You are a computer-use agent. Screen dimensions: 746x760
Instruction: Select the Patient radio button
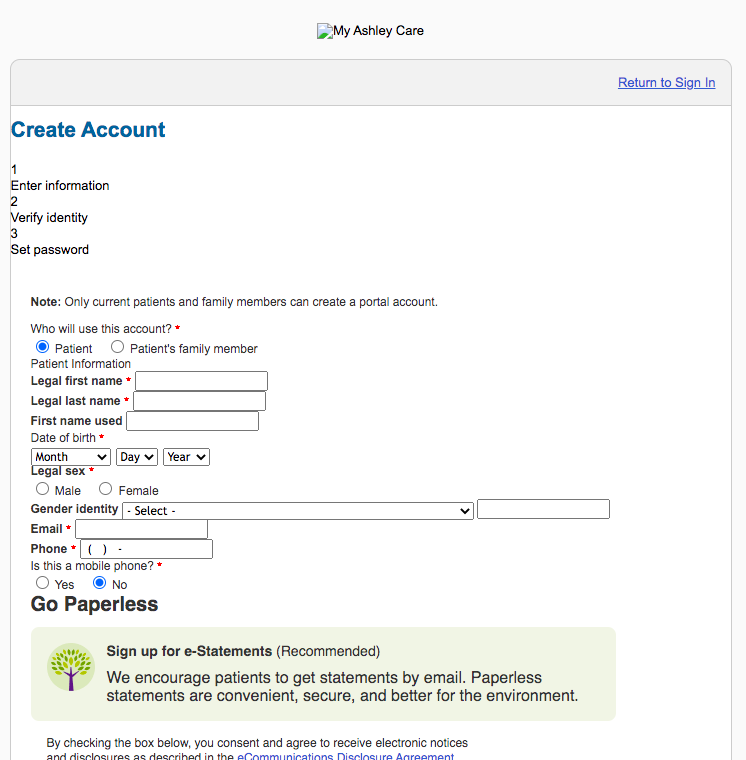click(x=43, y=347)
